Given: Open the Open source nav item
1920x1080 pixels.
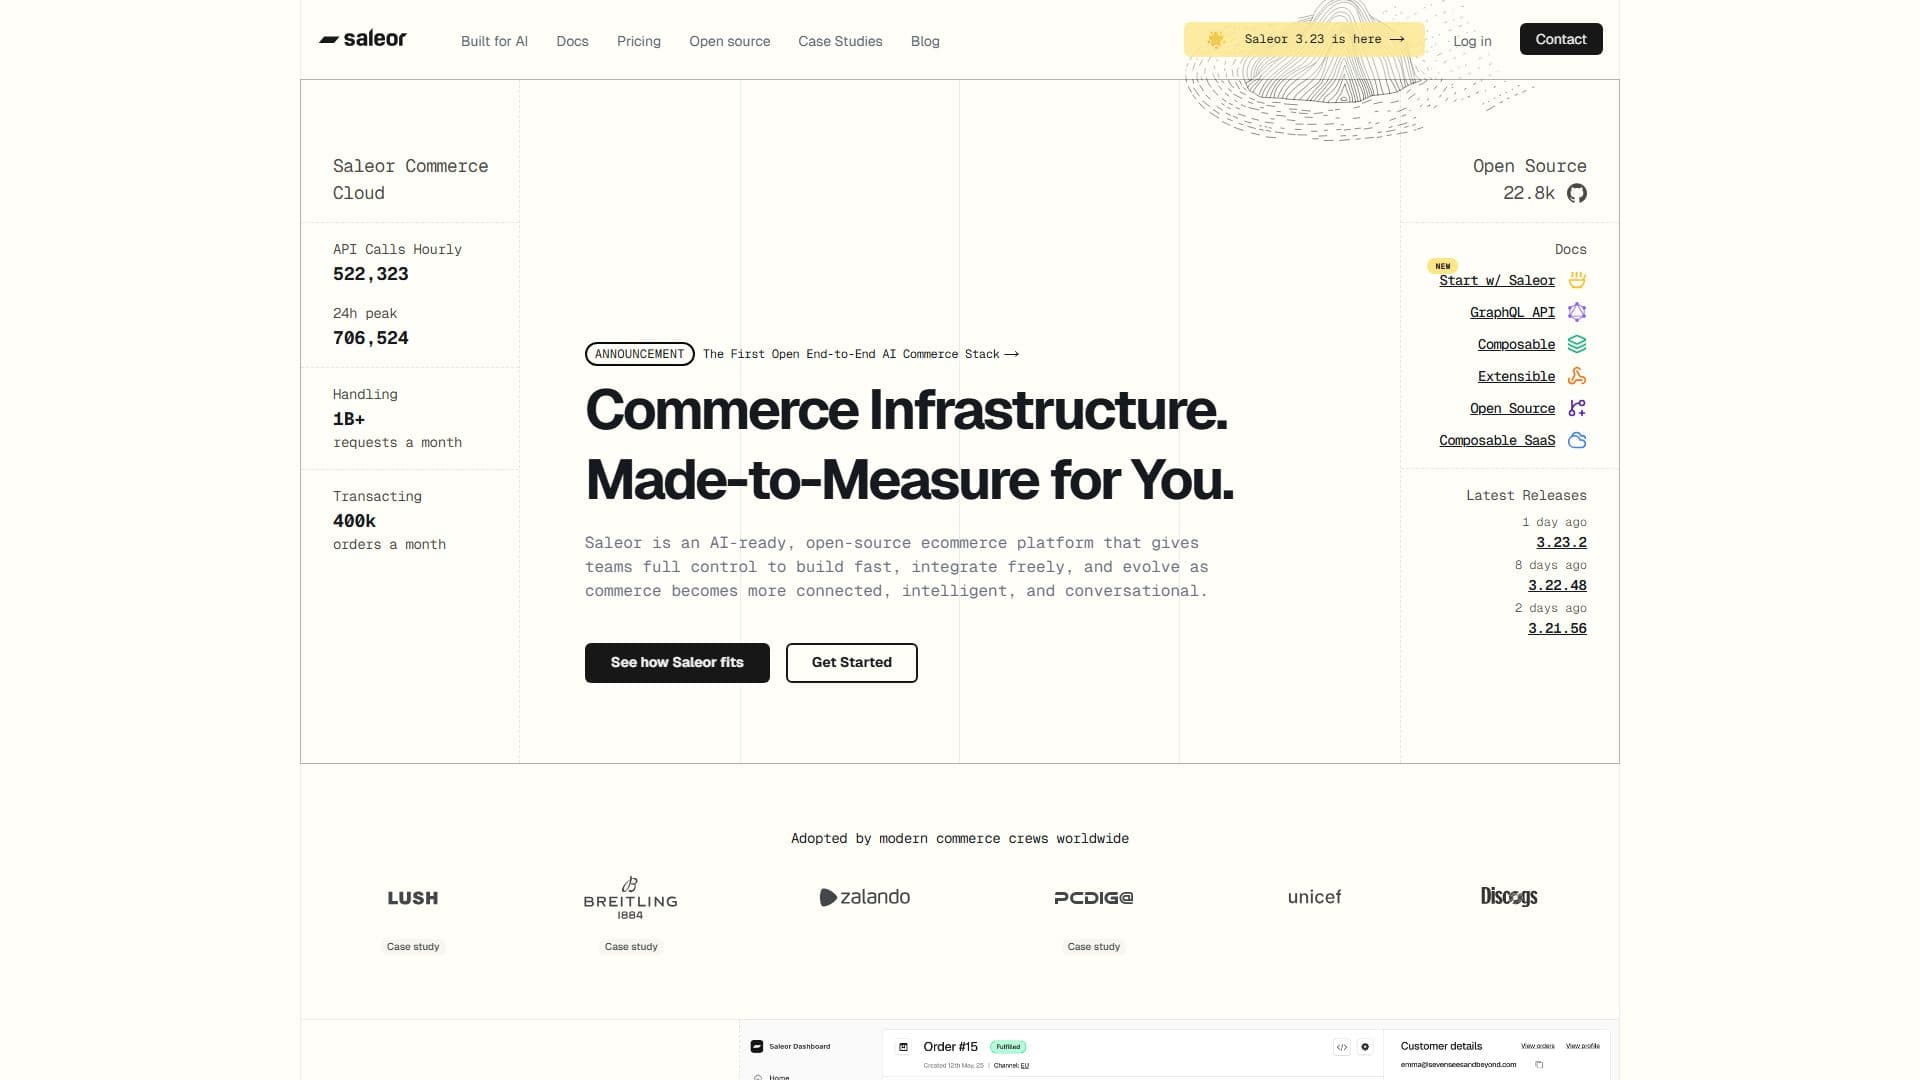Looking at the screenshot, I should tap(729, 41).
